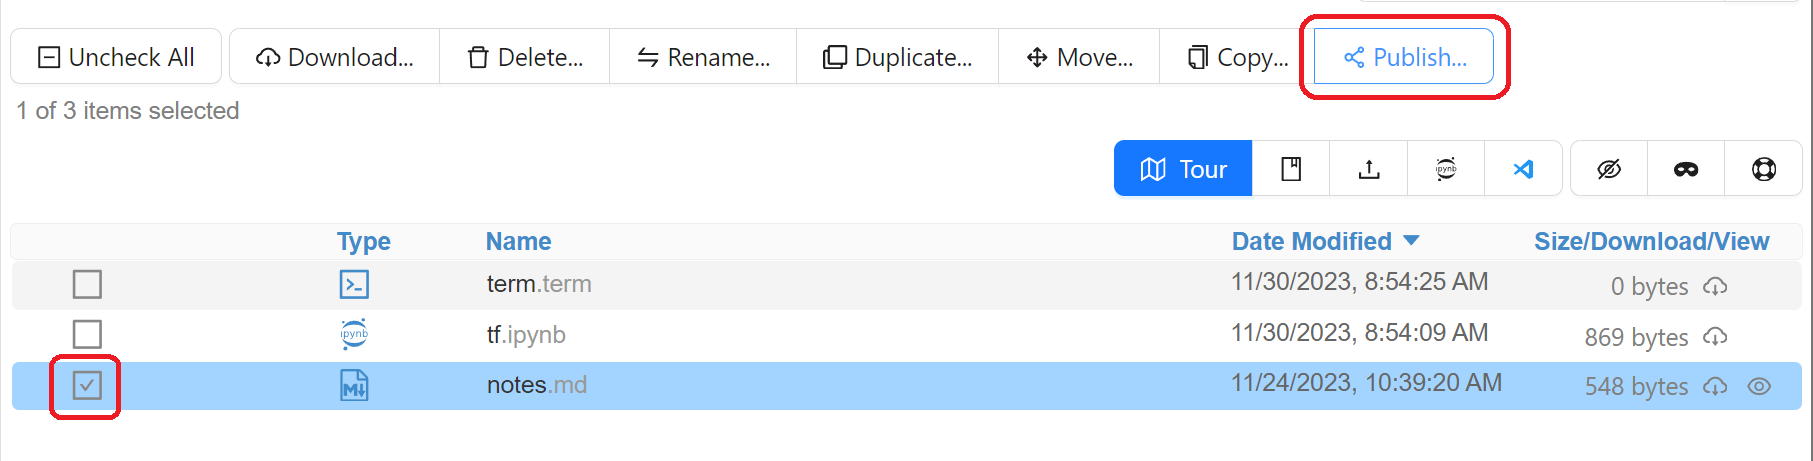This screenshot has width=1813, height=461.
Task: Sort by the Type column header
Action: [363, 241]
